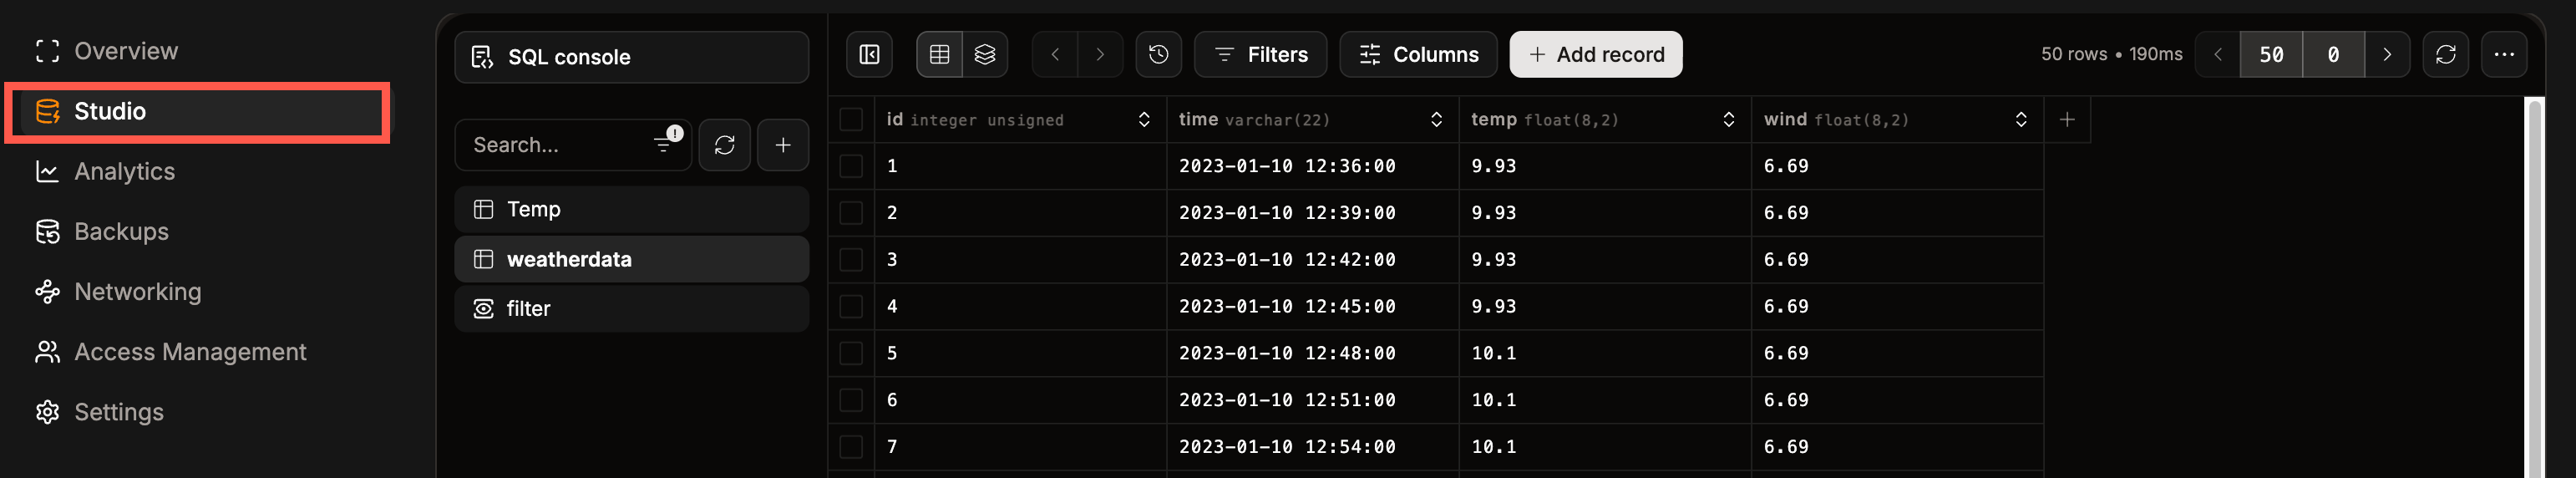Image resolution: width=2576 pixels, height=478 pixels.
Task: Click Add record button
Action: [x=1596, y=54]
